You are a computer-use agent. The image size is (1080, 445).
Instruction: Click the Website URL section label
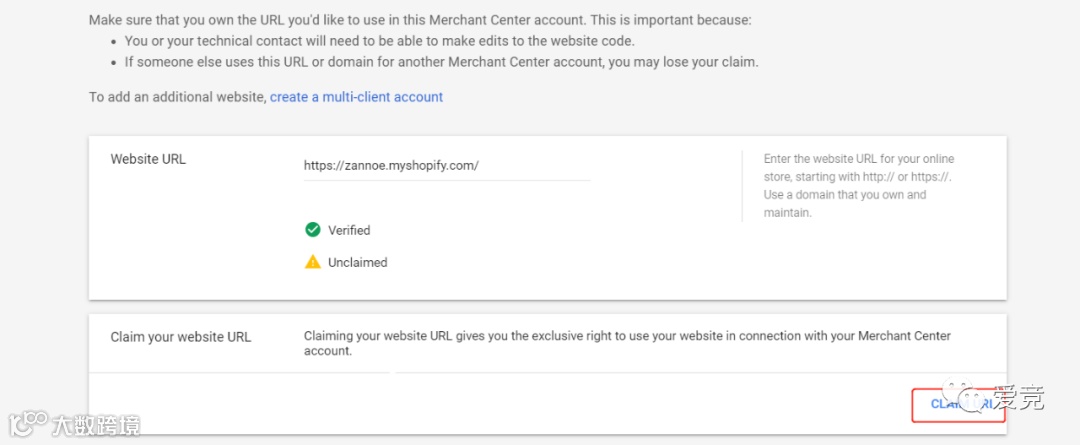[148, 159]
